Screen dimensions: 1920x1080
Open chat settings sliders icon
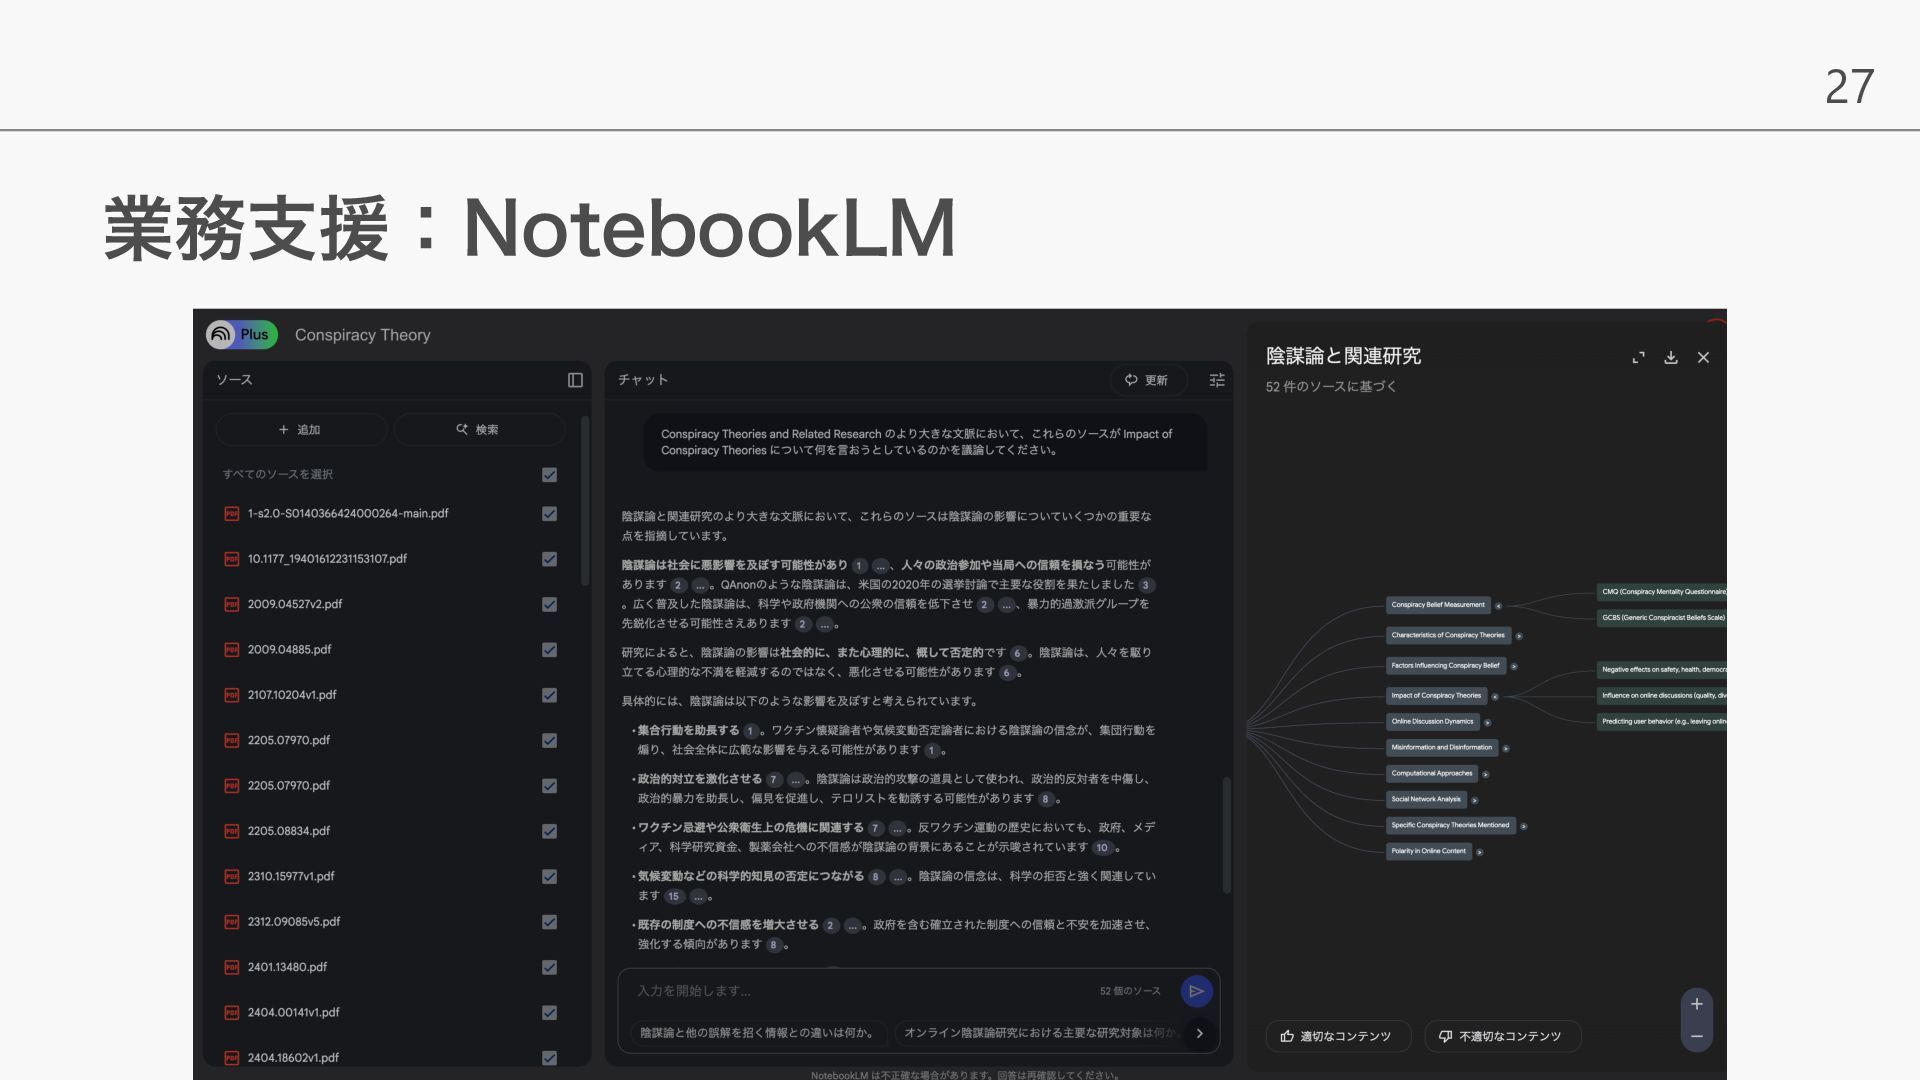click(x=1217, y=380)
